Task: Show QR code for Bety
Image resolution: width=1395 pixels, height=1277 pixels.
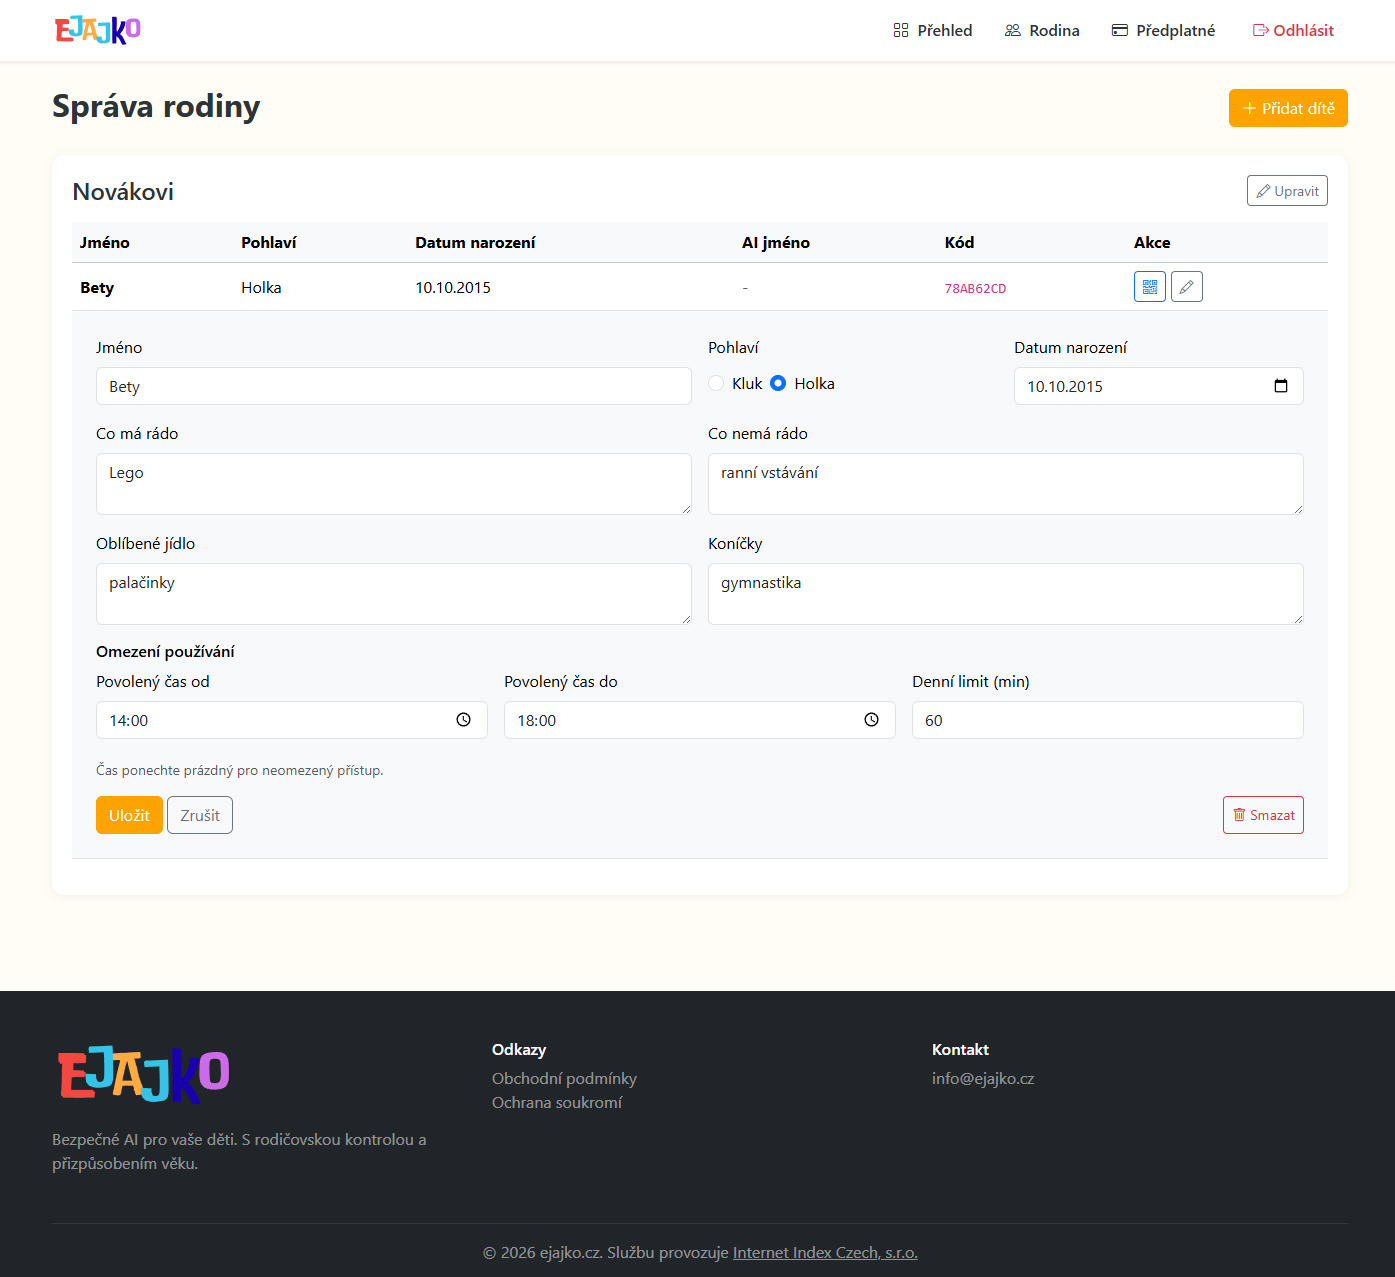Action: pos(1149,287)
